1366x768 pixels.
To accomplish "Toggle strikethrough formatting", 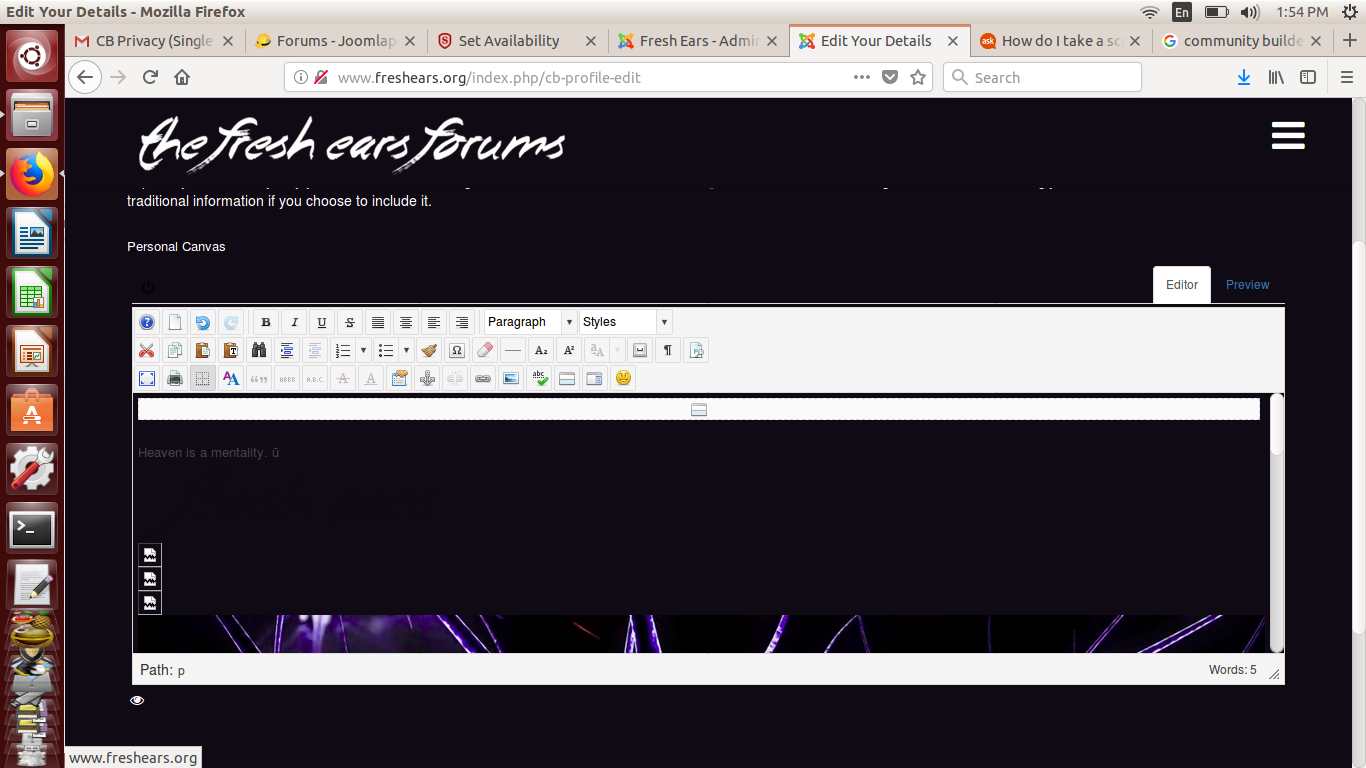I will click(x=349, y=322).
